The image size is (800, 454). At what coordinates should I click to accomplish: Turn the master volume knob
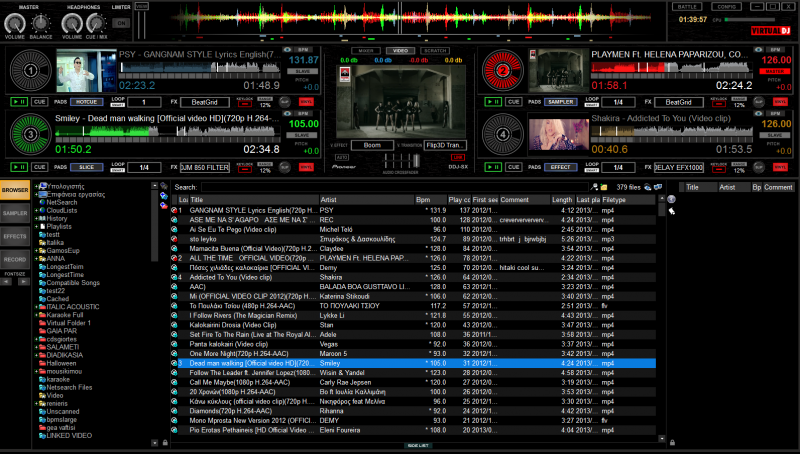(14, 23)
